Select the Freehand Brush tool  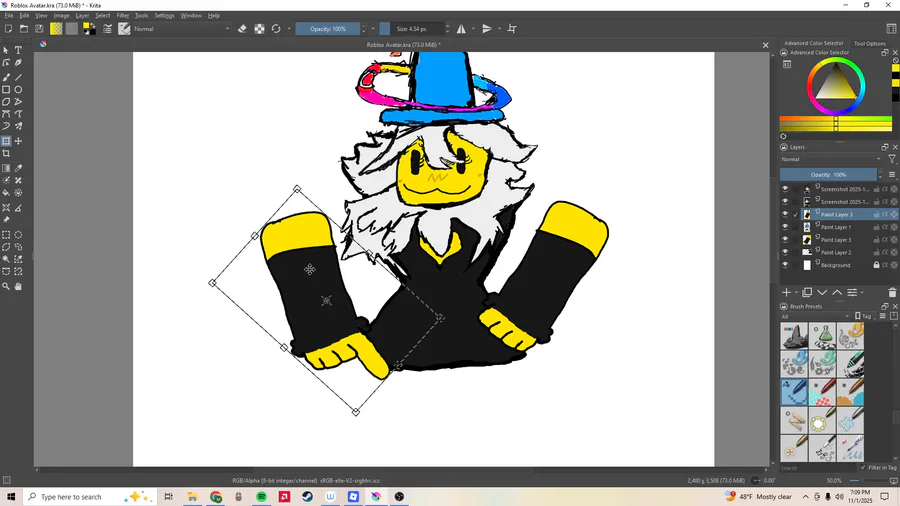click(x=6, y=77)
